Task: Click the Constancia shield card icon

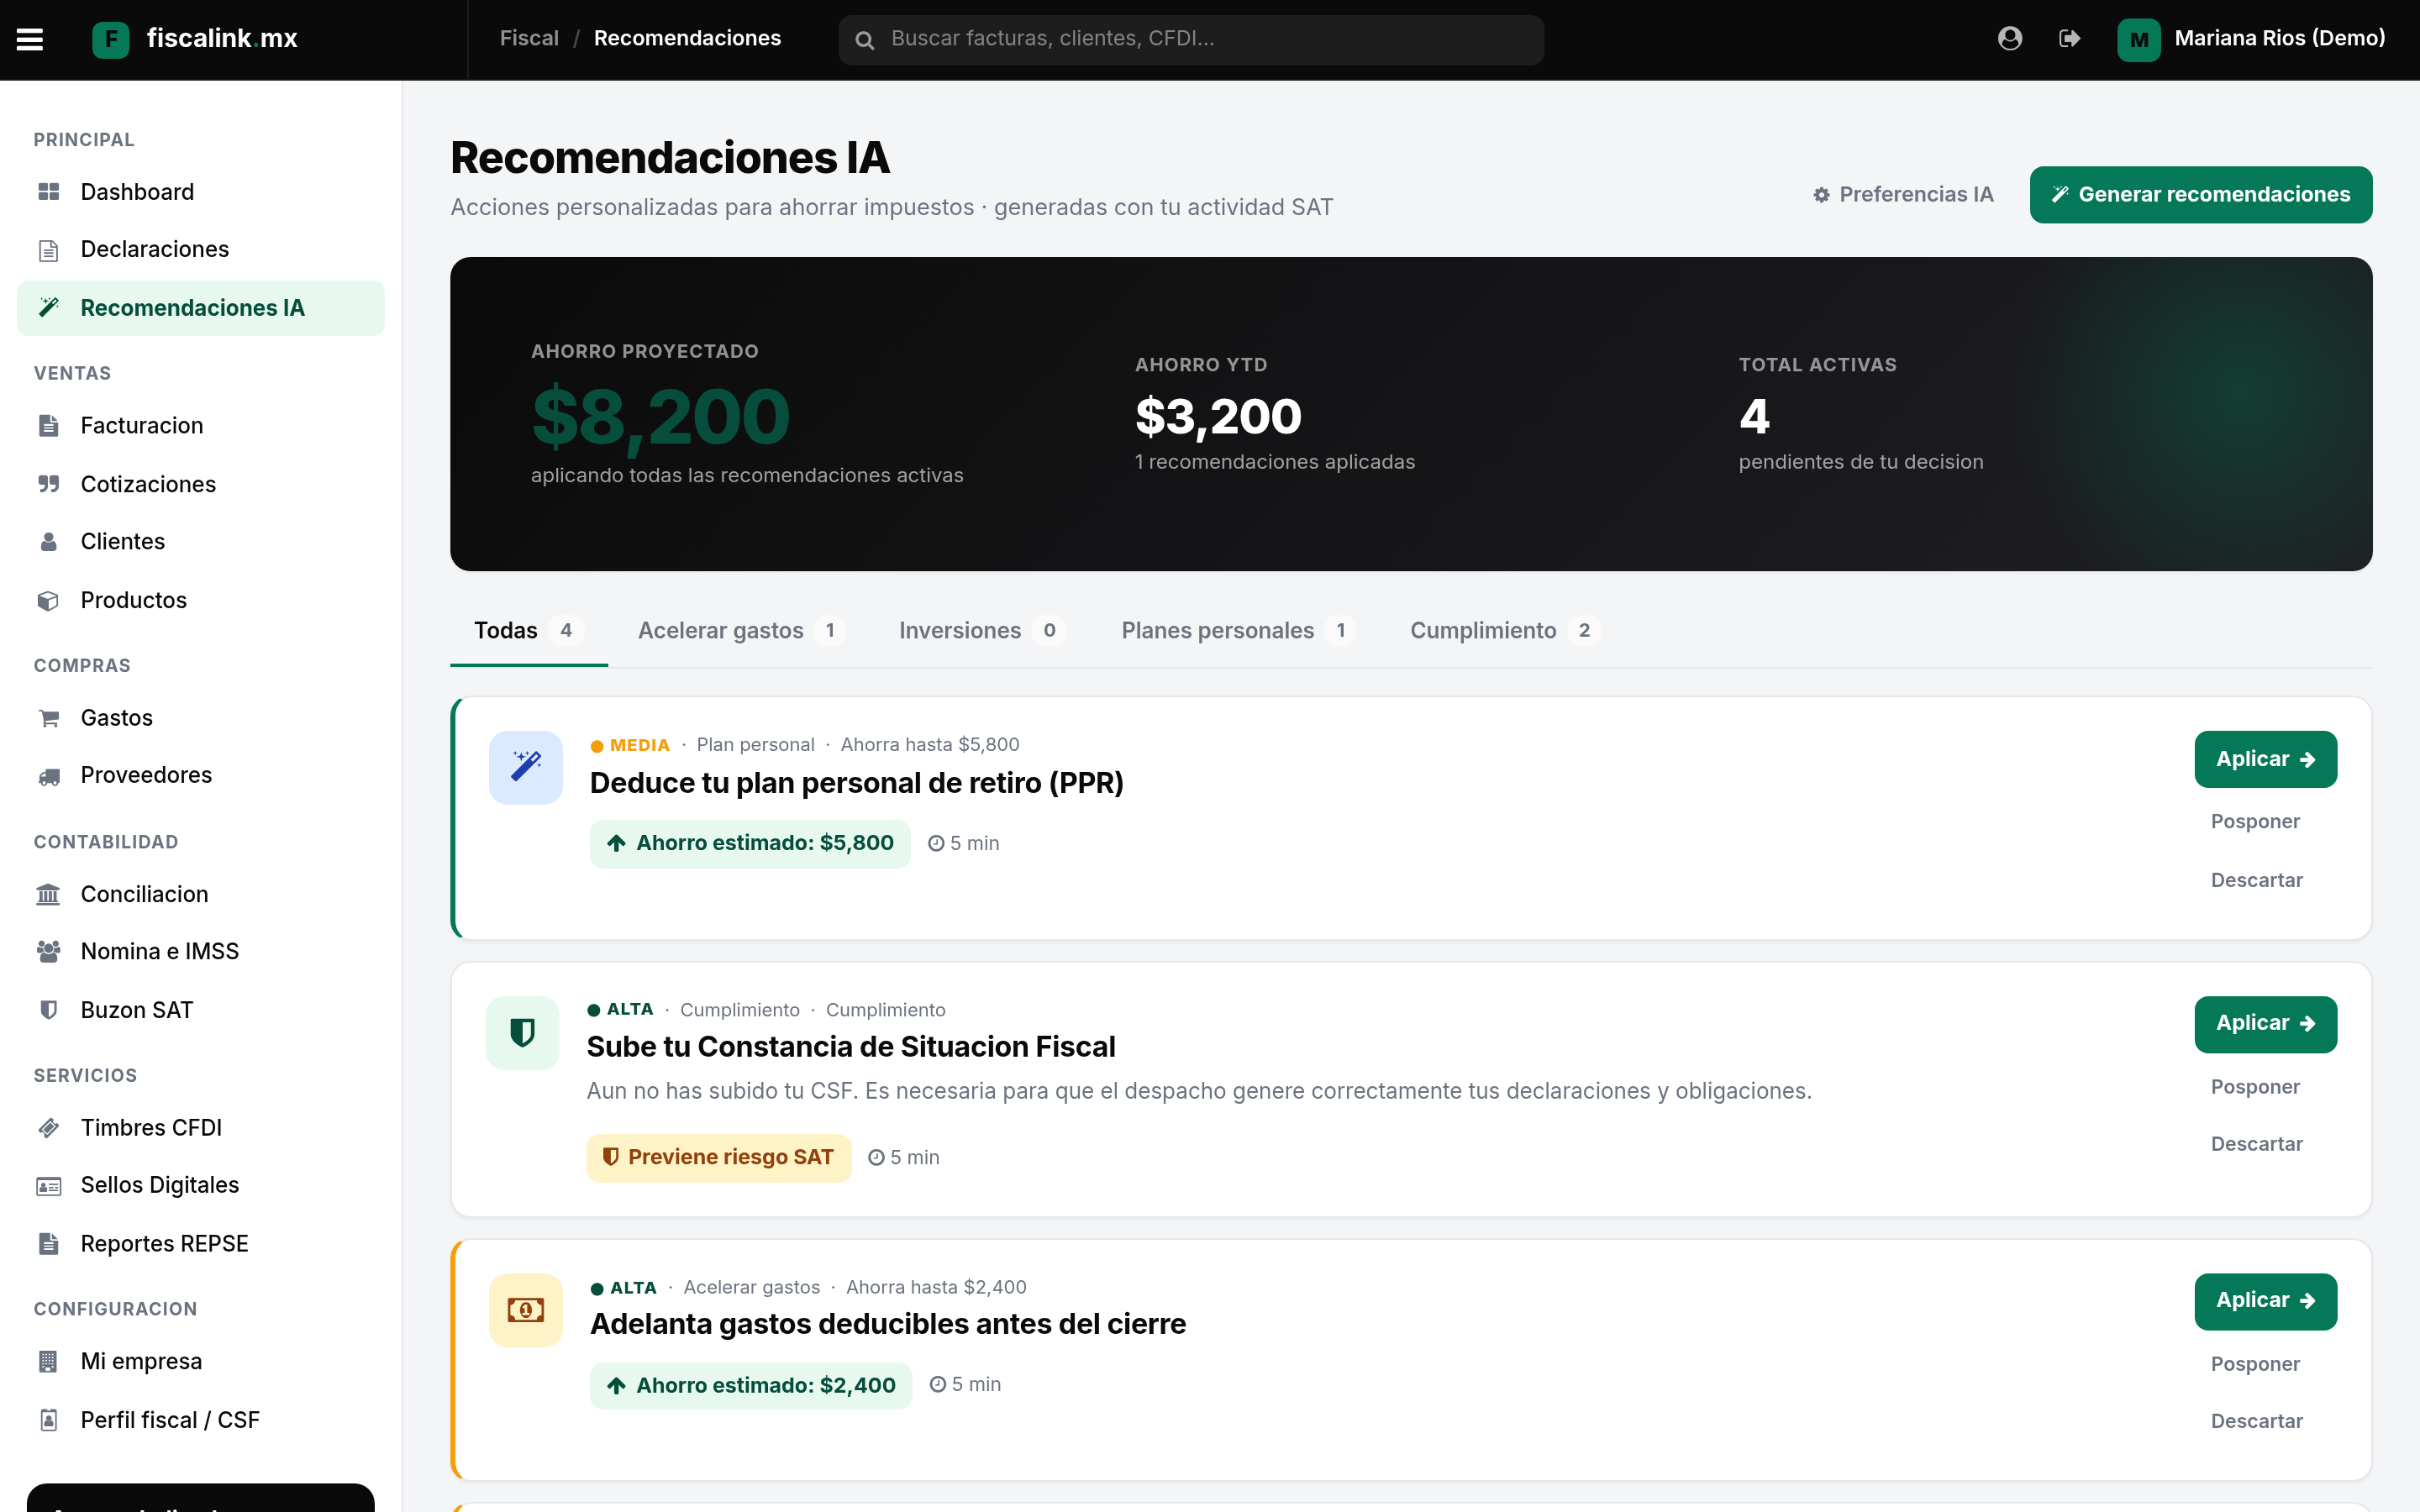Action: click(x=523, y=1033)
